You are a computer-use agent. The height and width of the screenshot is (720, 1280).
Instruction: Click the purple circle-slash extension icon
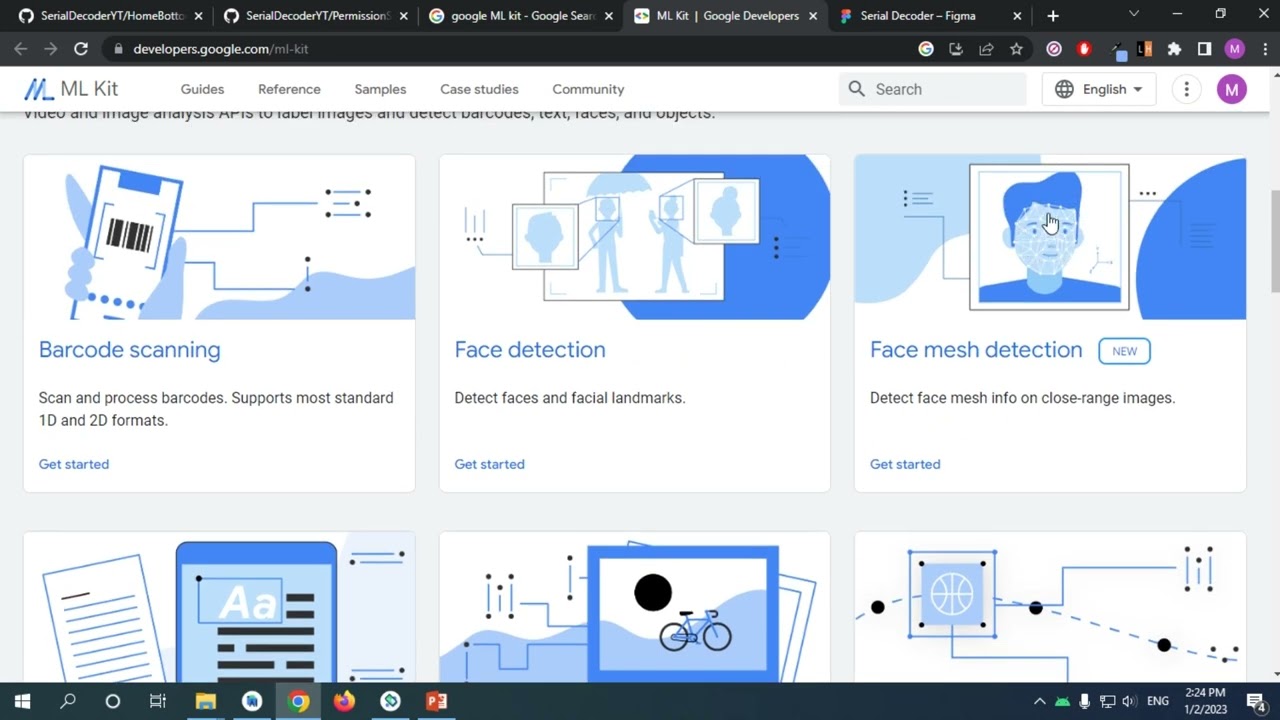point(1054,49)
